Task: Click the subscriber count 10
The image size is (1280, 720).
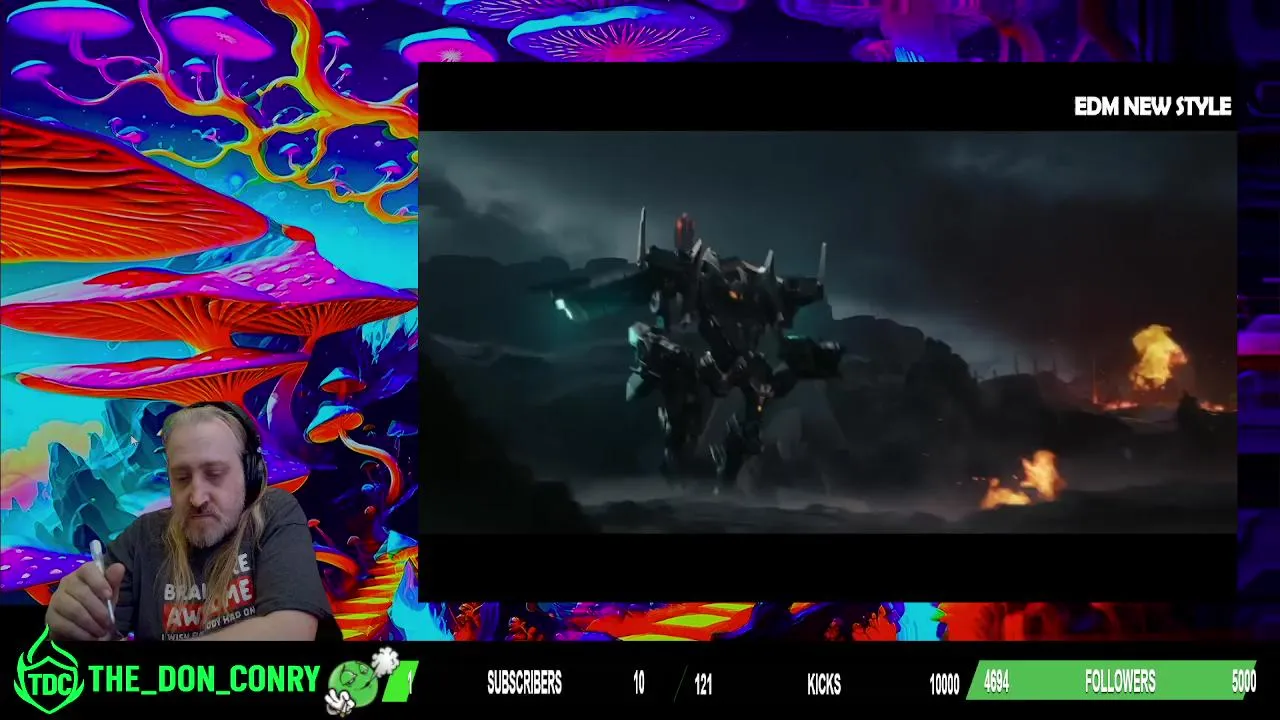Action: point(638,684)
